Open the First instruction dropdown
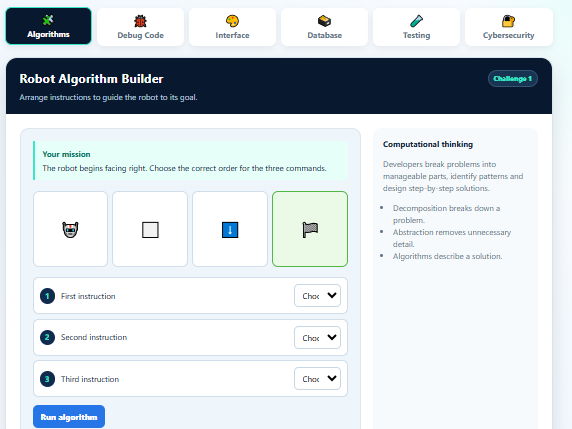 tap(317, 295)
